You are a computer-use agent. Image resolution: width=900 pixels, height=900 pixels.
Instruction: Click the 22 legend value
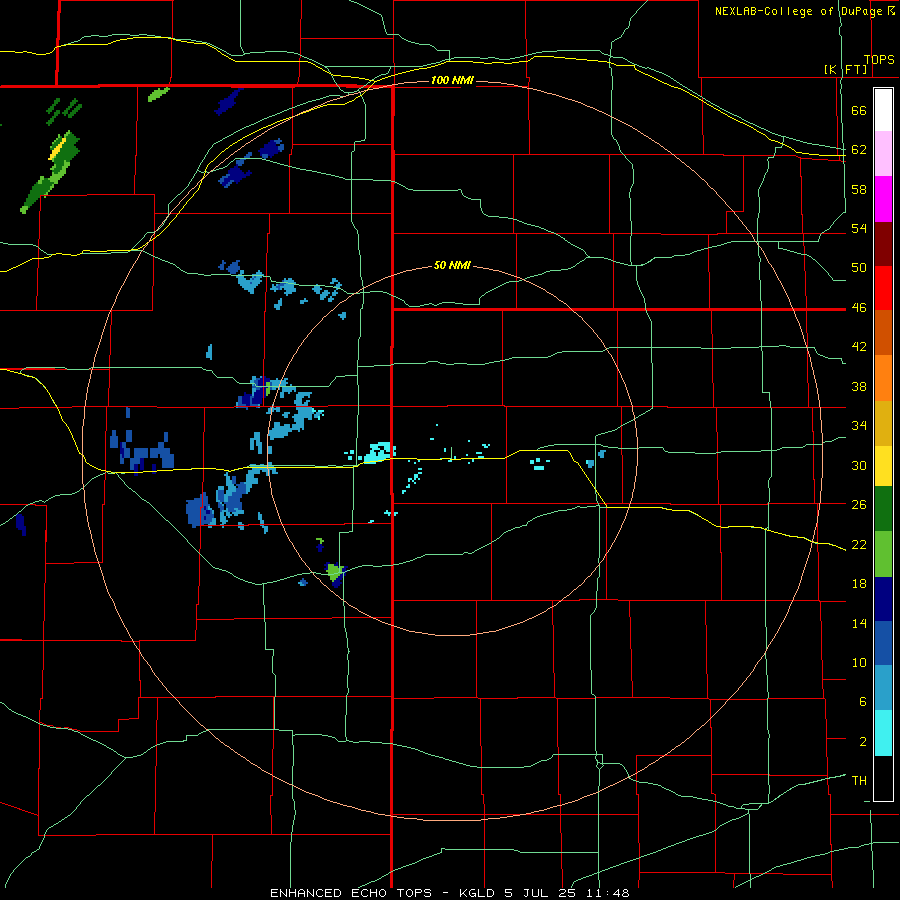click(x=859, y=544)
